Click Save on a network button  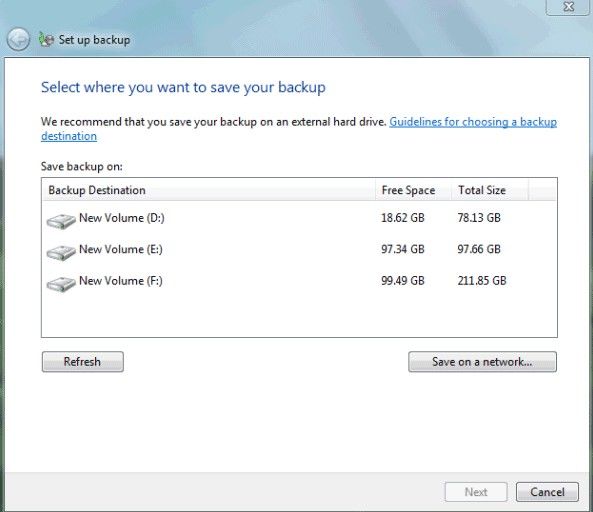(x=482, y=362)
